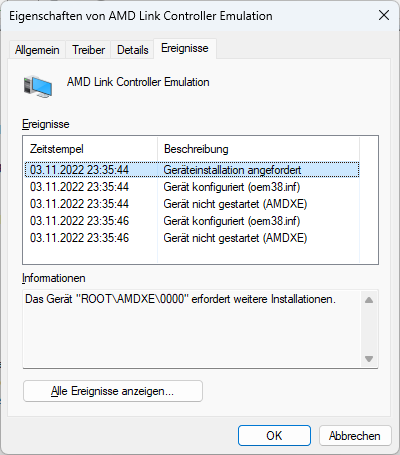Switch to the Allgemein tab
Screen dimensions: 400x455
tap(37, 50)
